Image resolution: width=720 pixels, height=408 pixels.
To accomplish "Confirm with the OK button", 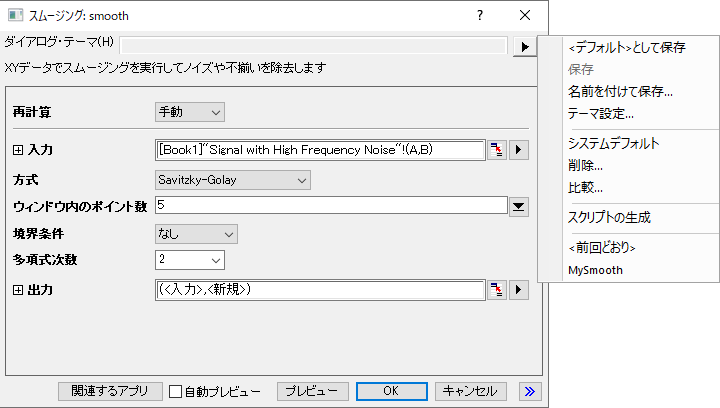I will point(392,391).
